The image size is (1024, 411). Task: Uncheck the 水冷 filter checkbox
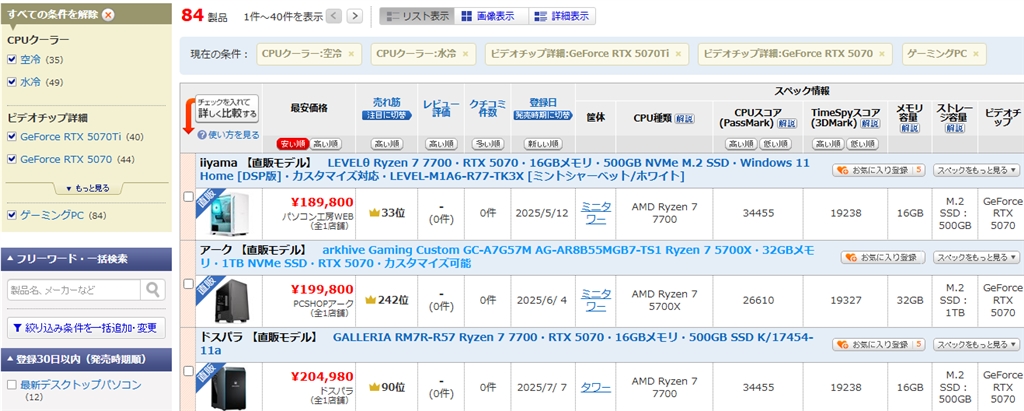coord(10,82)
